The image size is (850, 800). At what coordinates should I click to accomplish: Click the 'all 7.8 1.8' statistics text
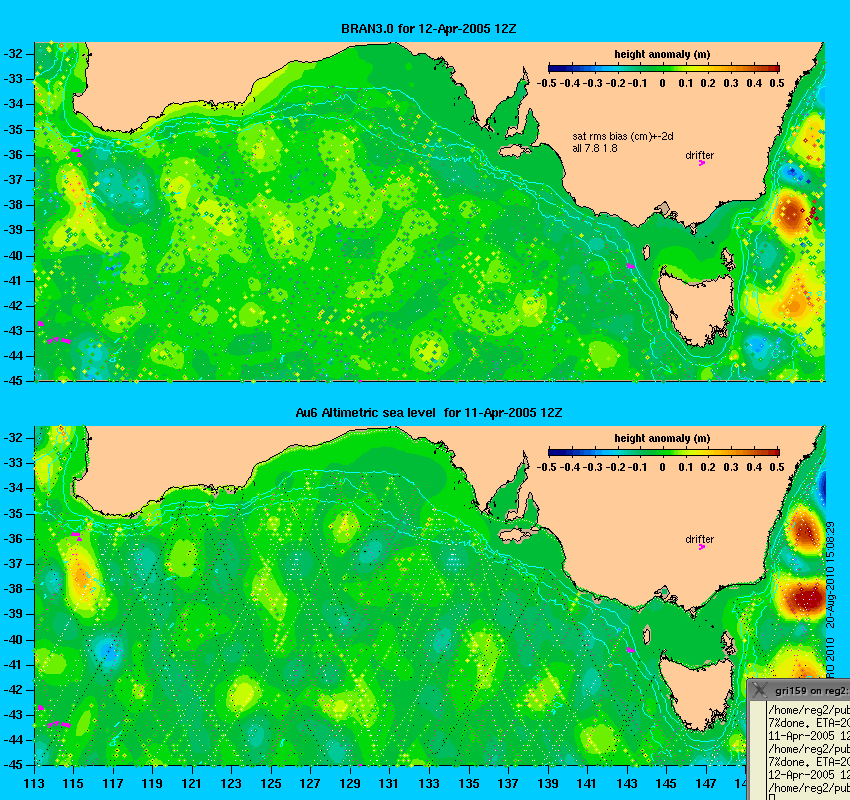pyautogui.click(x=595, y=148)
